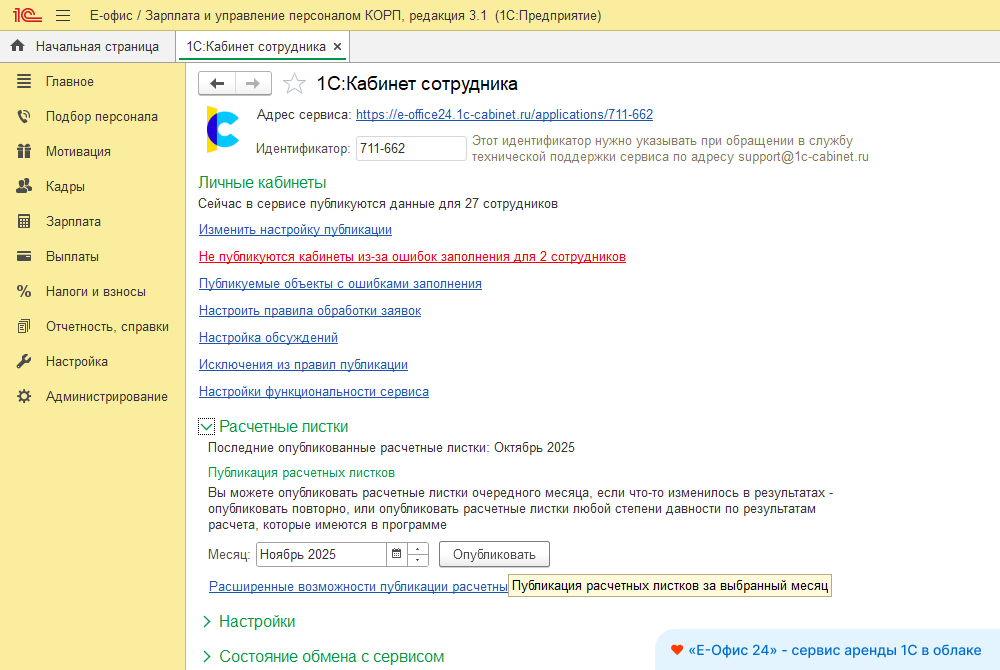
Task: Go back with the left arrow button
Action: coord(217,84)
